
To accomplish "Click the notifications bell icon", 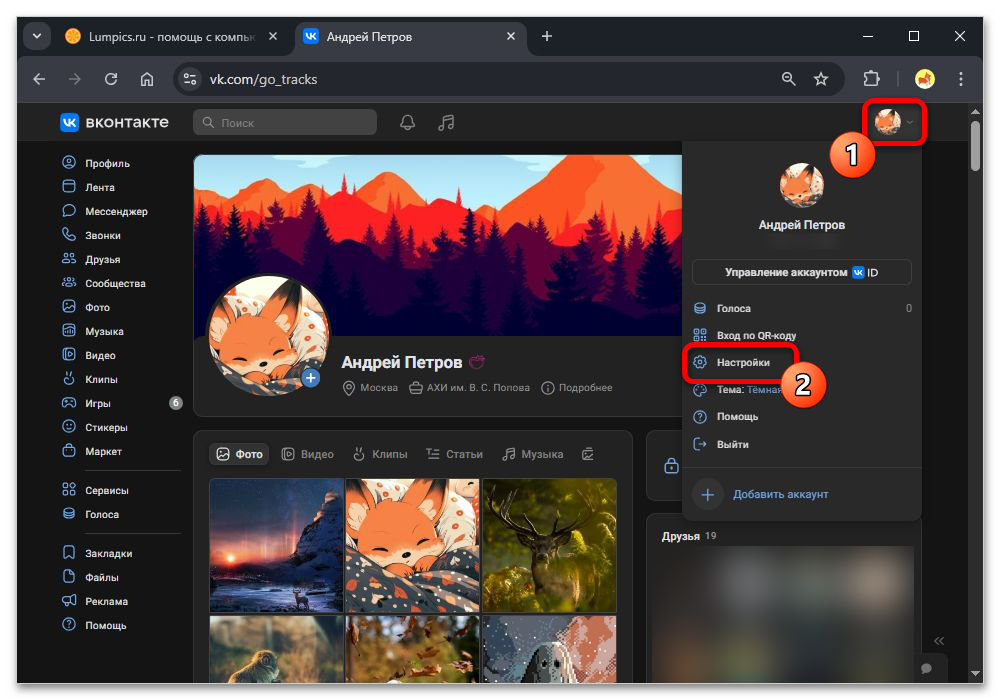I will 408,122.
